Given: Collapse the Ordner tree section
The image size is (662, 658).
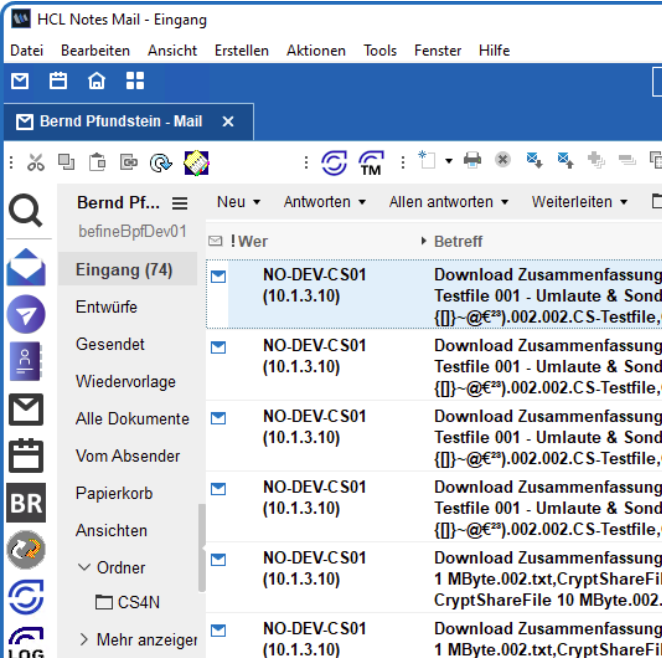Looking at the screenshot, I should (x=84, y=567).
